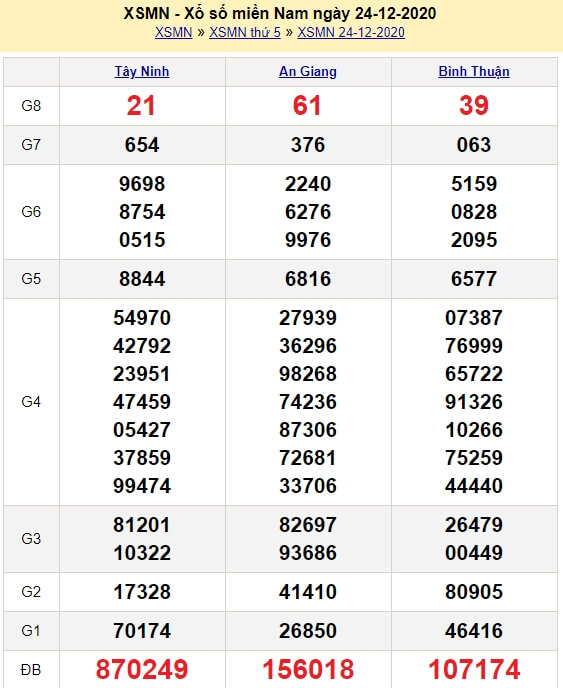This screenshot has height=688, width=563.
Task: Select Tây Ninh G8 number 21
Action: coord(141,106)
